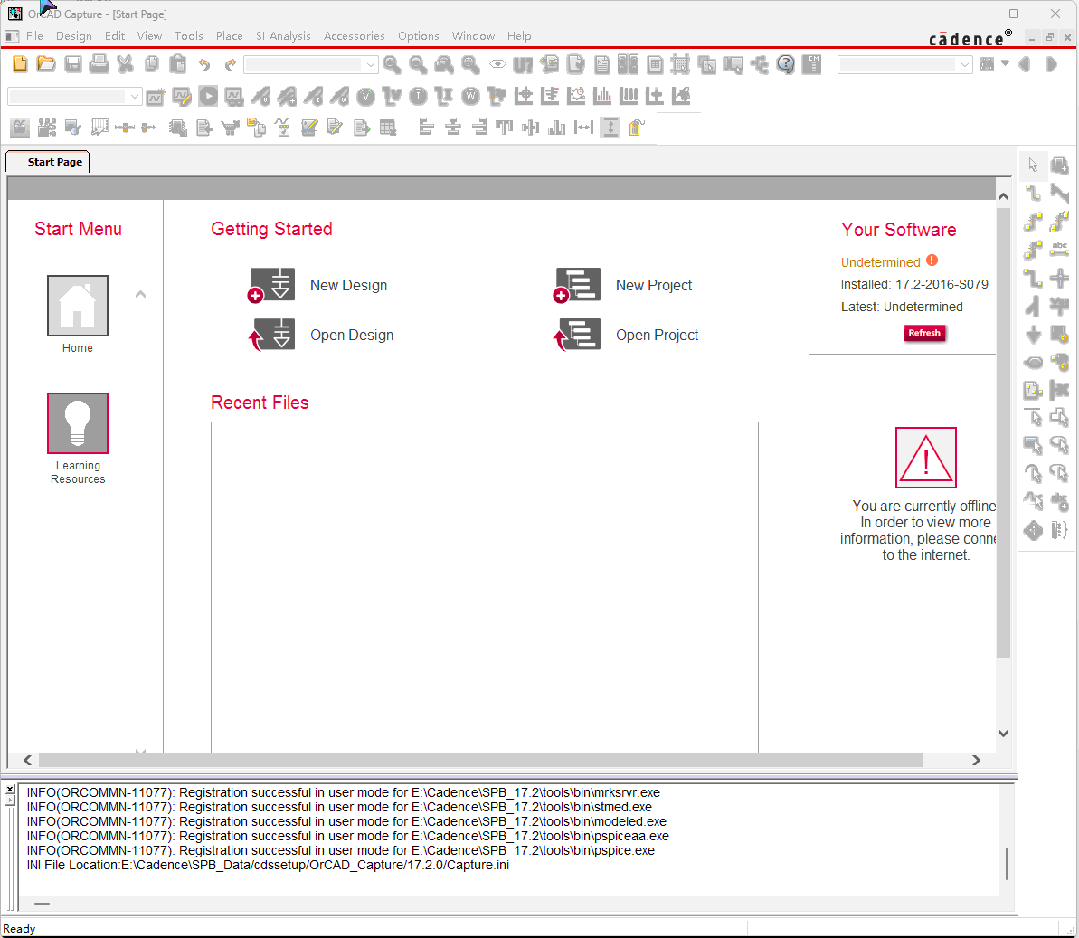Click the Open folder toolbar icon
The width and height of the screenshot is (1079, 938).
point(46,65)
